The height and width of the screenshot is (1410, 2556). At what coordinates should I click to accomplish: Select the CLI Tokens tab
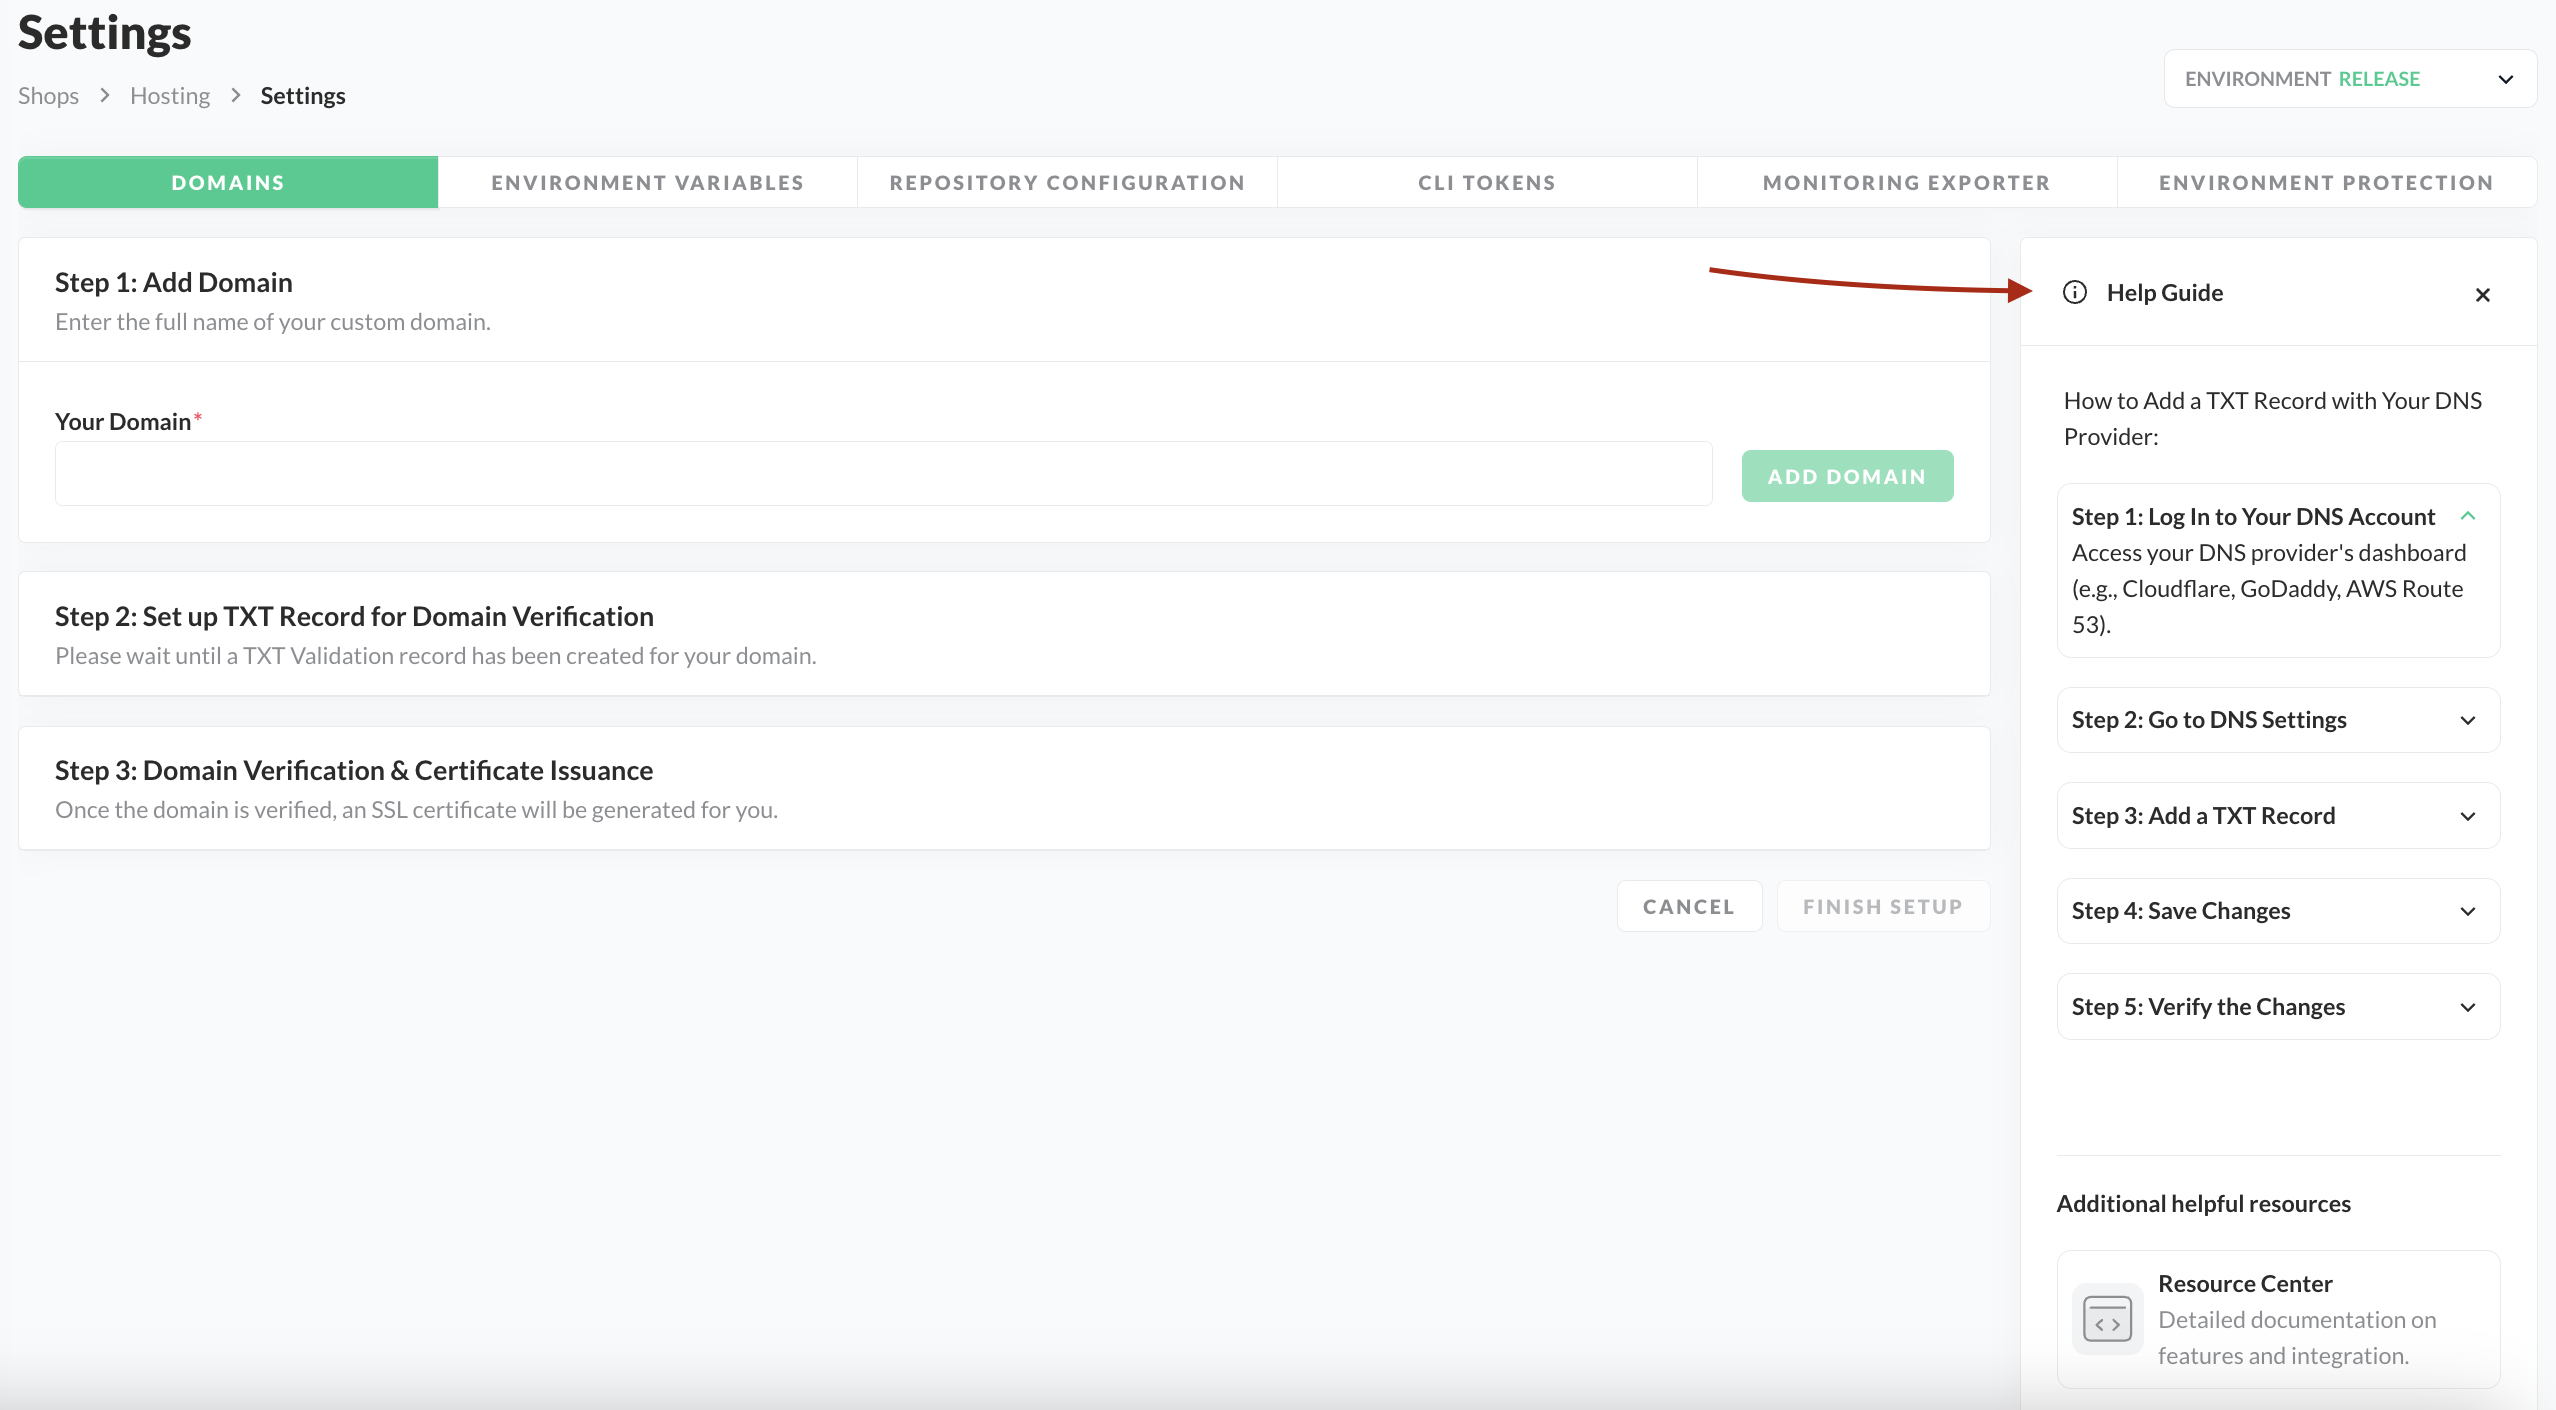tap(1486, 183)
